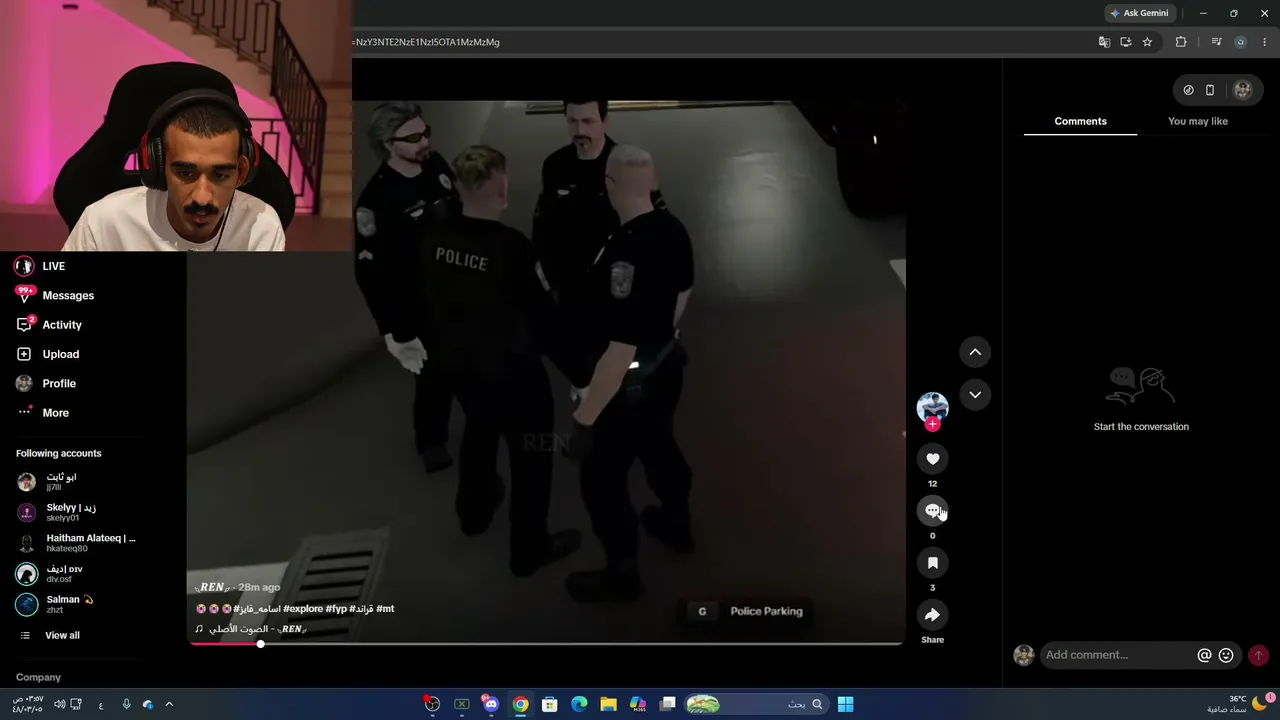Open following account Haitham Alateeq
The height and width of the screenshot is (720, 1280).
click(x=76, y=543)
